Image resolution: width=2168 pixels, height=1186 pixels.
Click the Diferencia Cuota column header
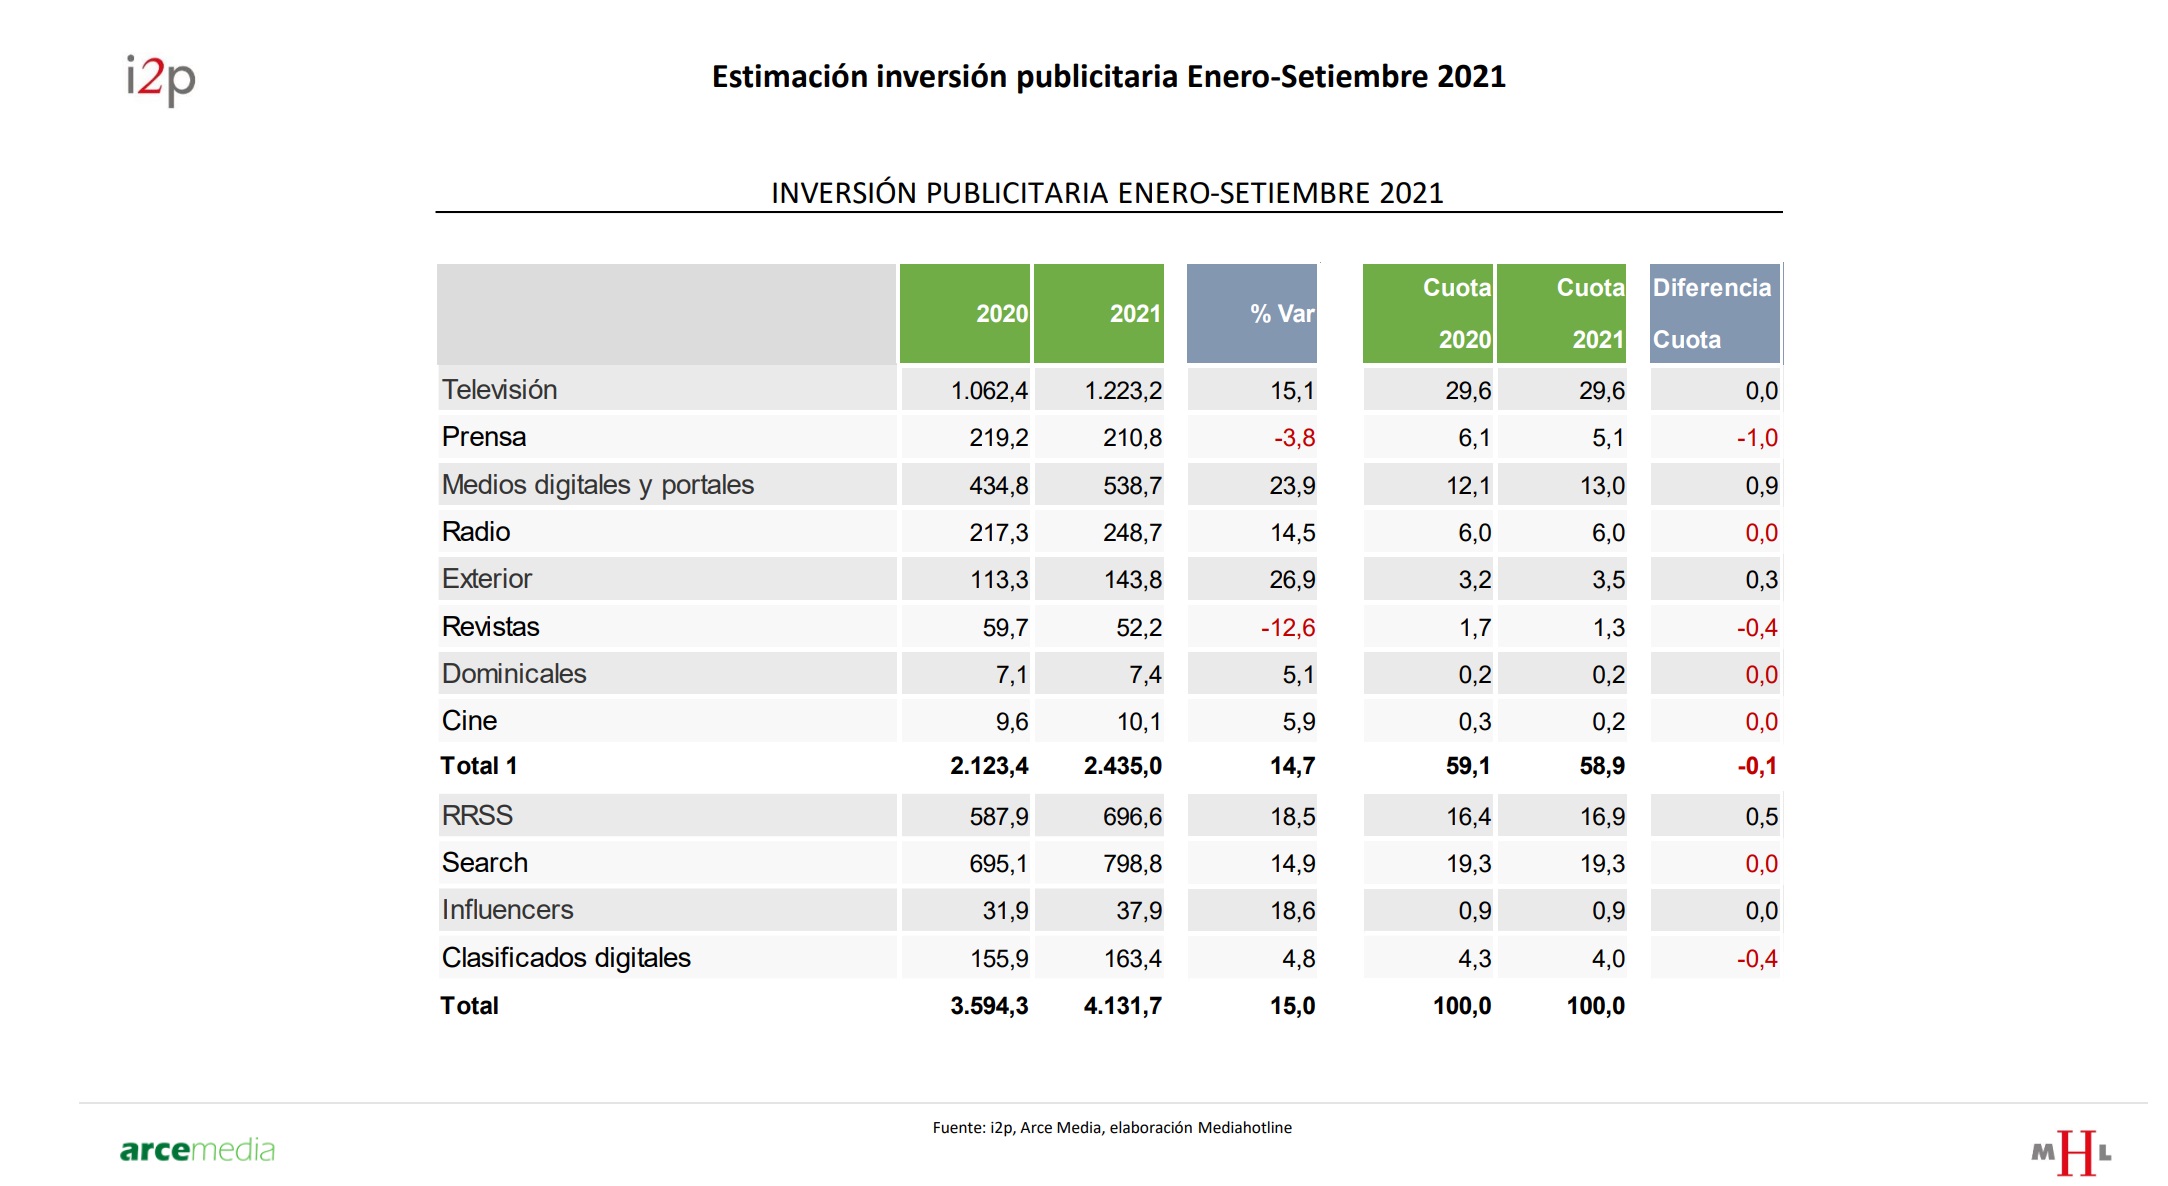pos(1715,313)
